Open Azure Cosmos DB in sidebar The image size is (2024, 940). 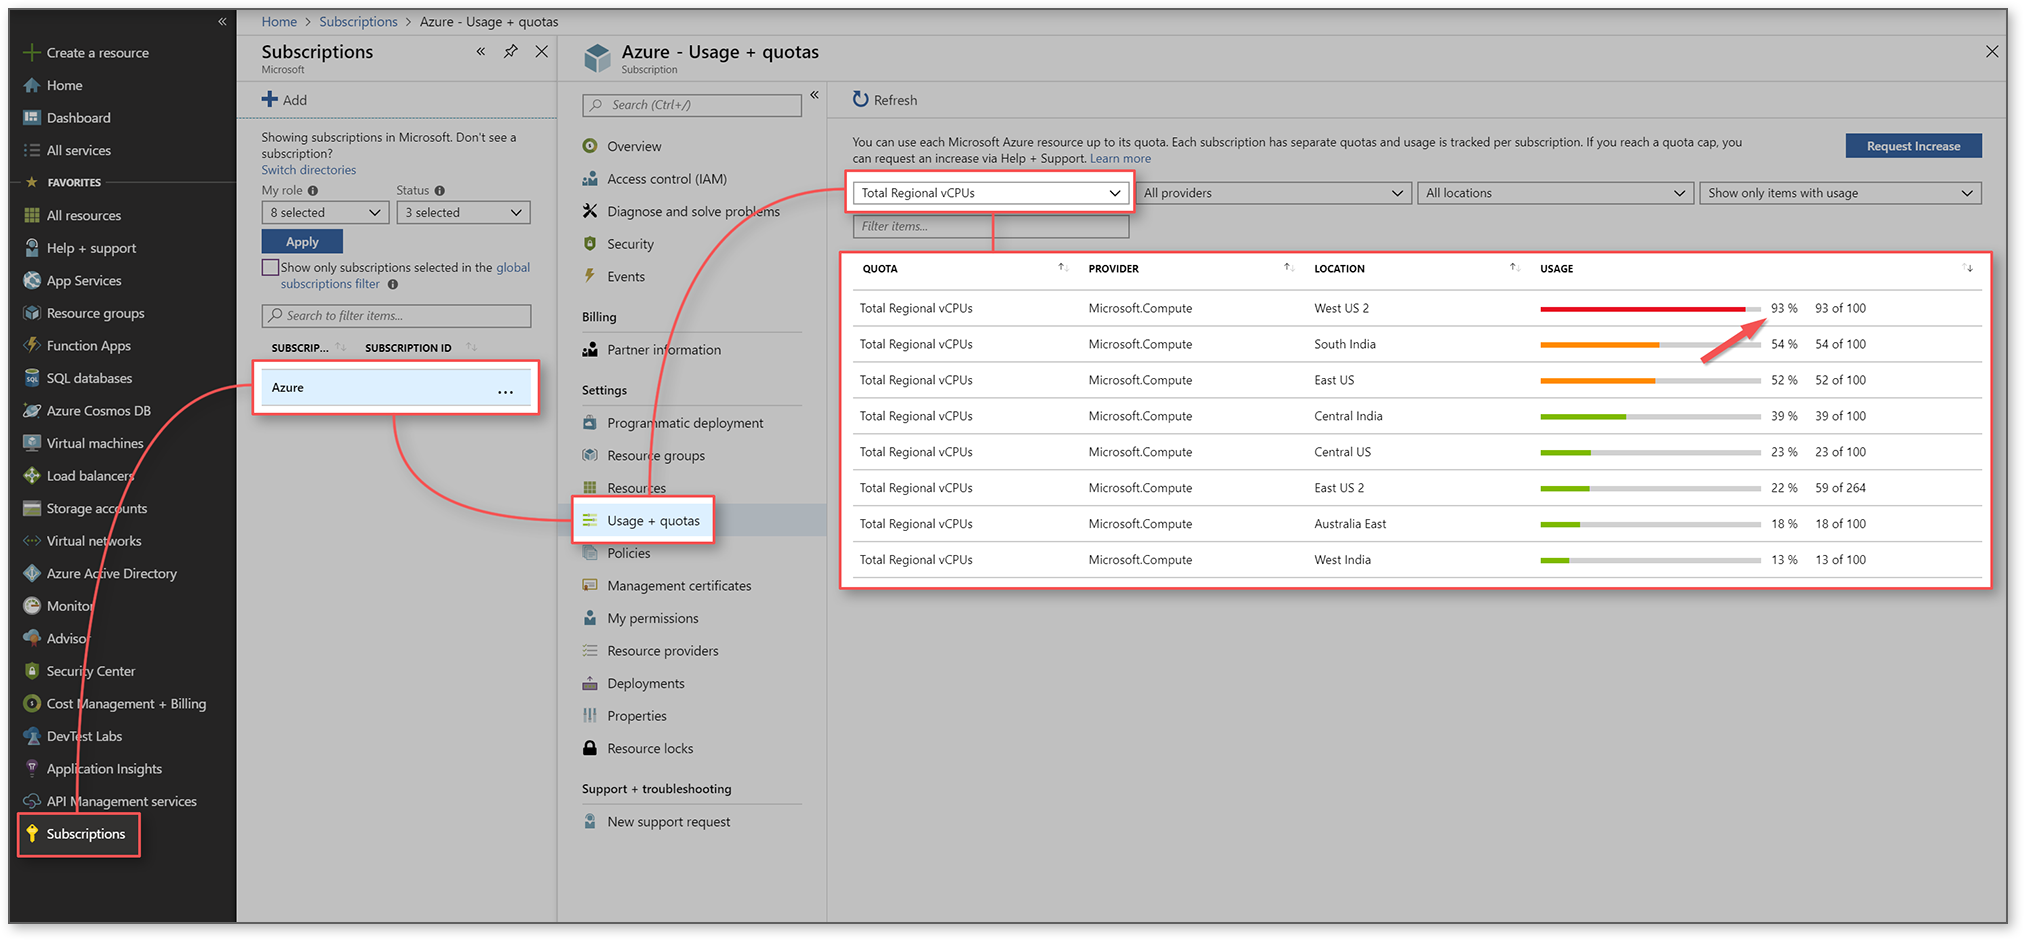point(98,410)
